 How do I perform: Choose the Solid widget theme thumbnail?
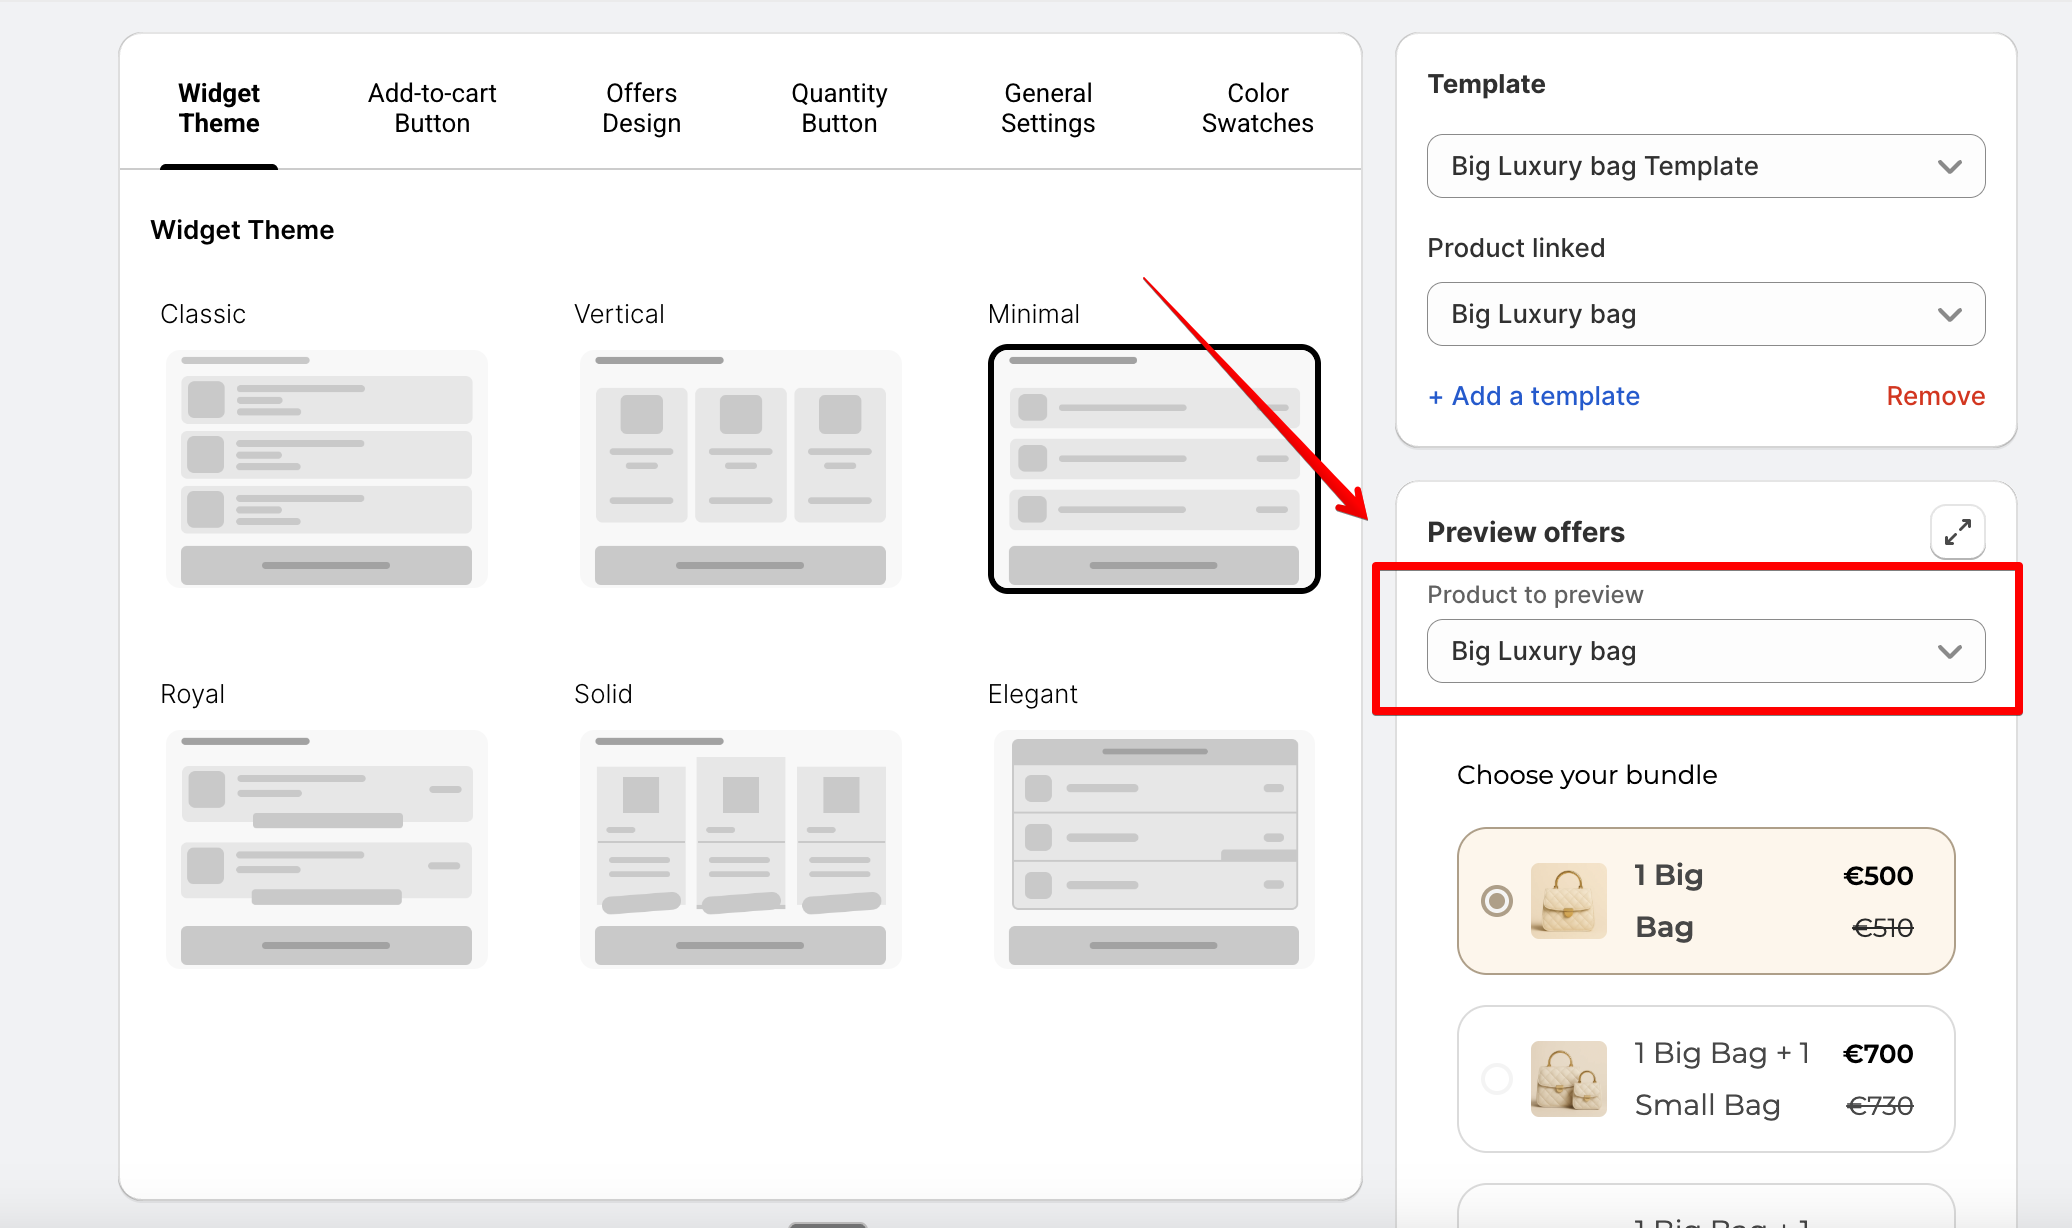(x=740, y=848)
